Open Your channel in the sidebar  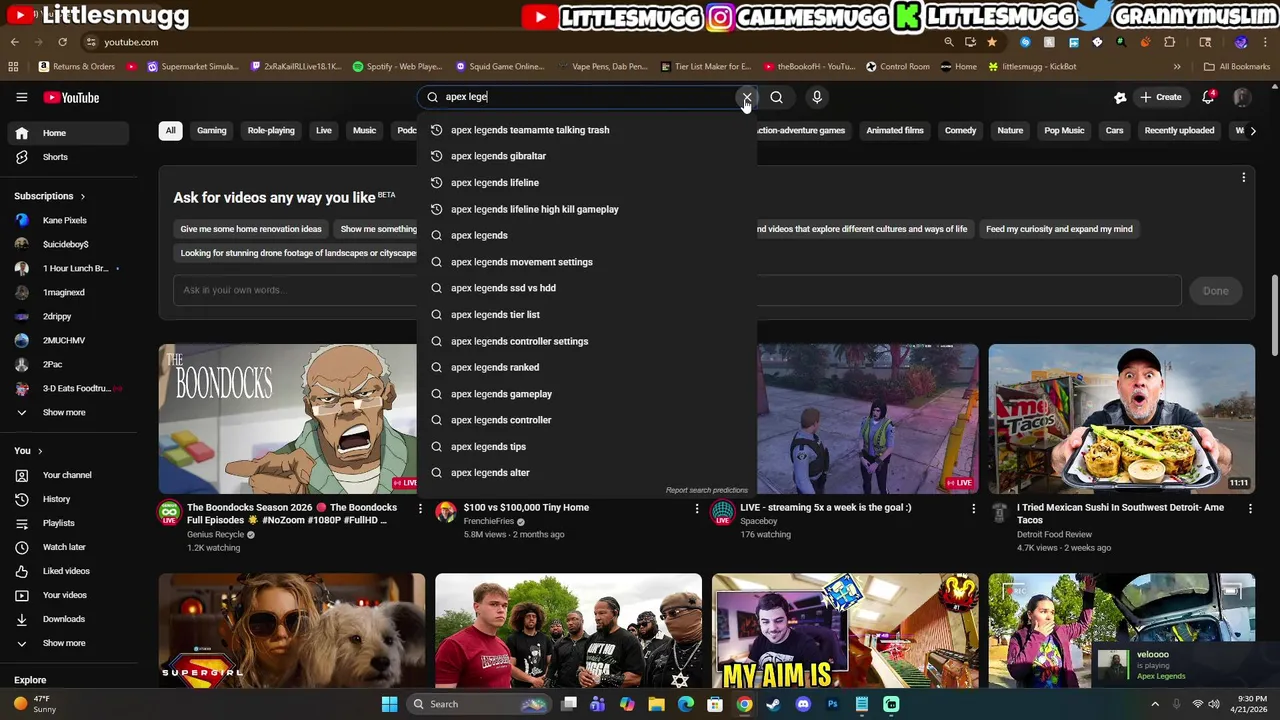pyautogui.click(x=68, y=475)
